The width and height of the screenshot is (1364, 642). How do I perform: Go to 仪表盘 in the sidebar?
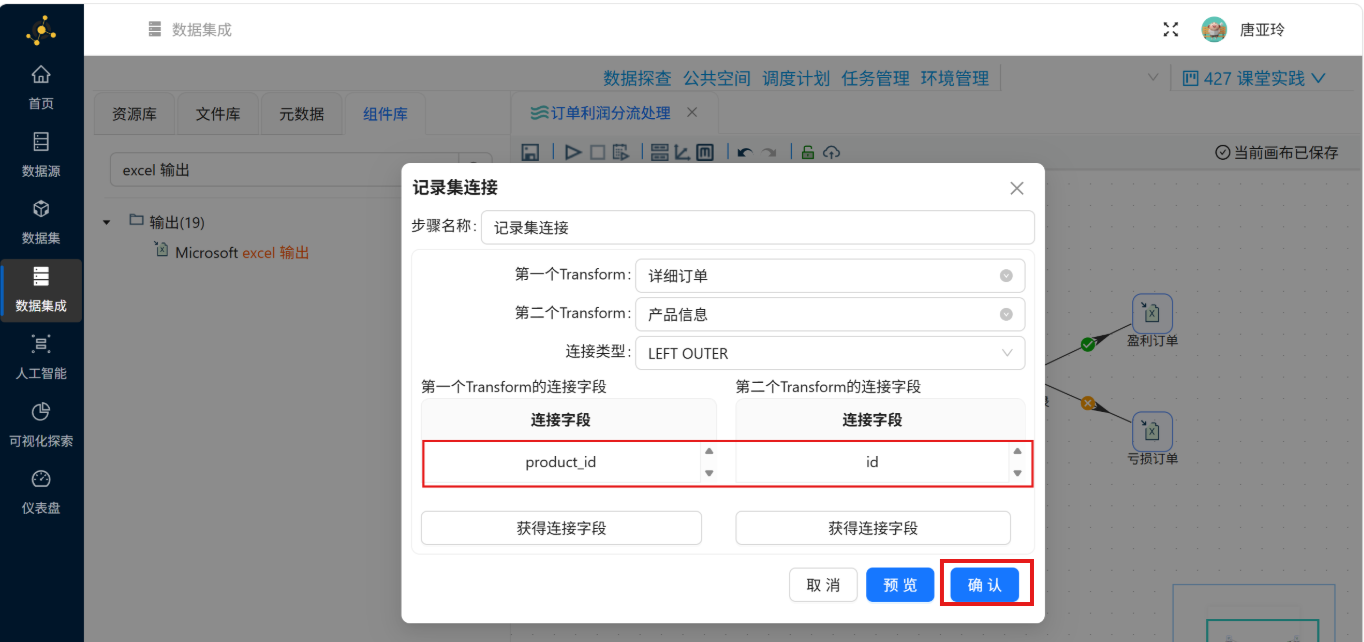[x=41, y=492]
